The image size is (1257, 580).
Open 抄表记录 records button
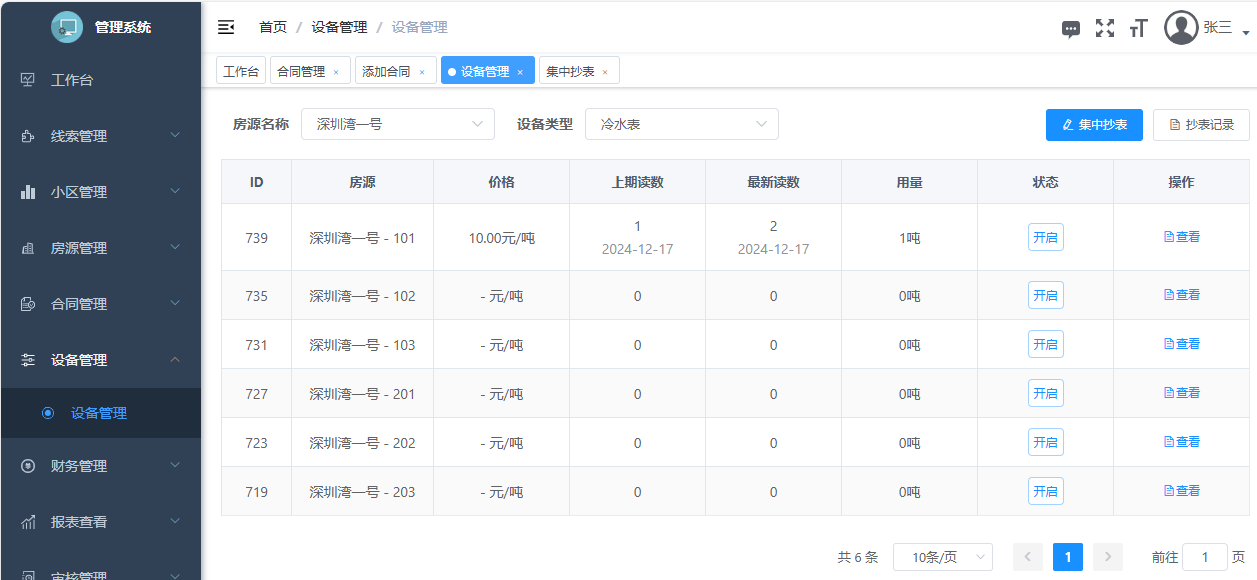click(x=1200, y=125)
